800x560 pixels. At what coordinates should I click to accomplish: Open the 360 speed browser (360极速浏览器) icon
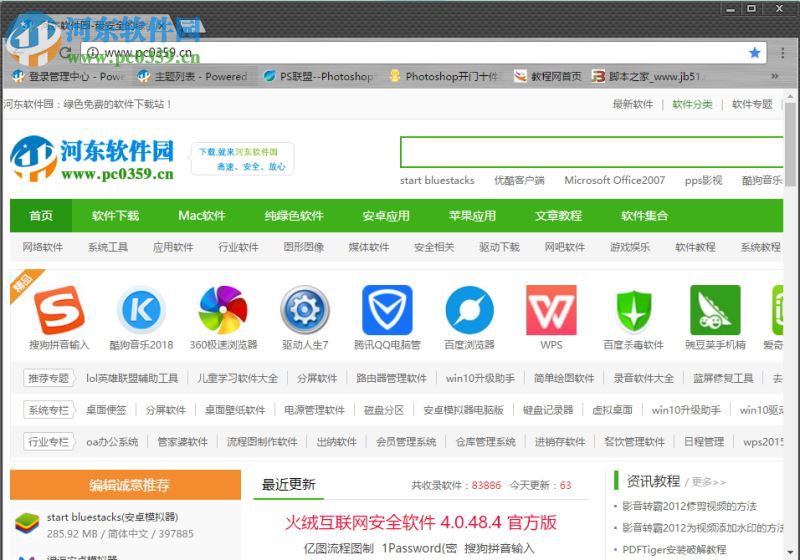coord(223,310)
